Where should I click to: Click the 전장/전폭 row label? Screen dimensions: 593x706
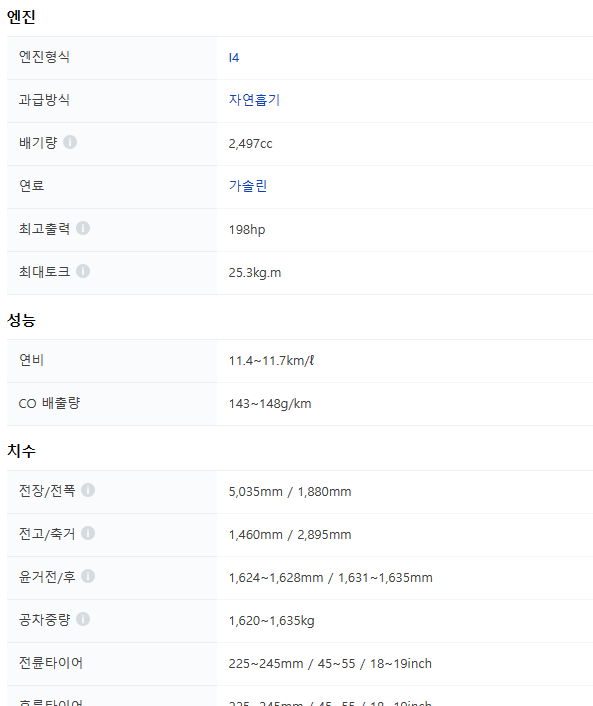tap(47, 491)
